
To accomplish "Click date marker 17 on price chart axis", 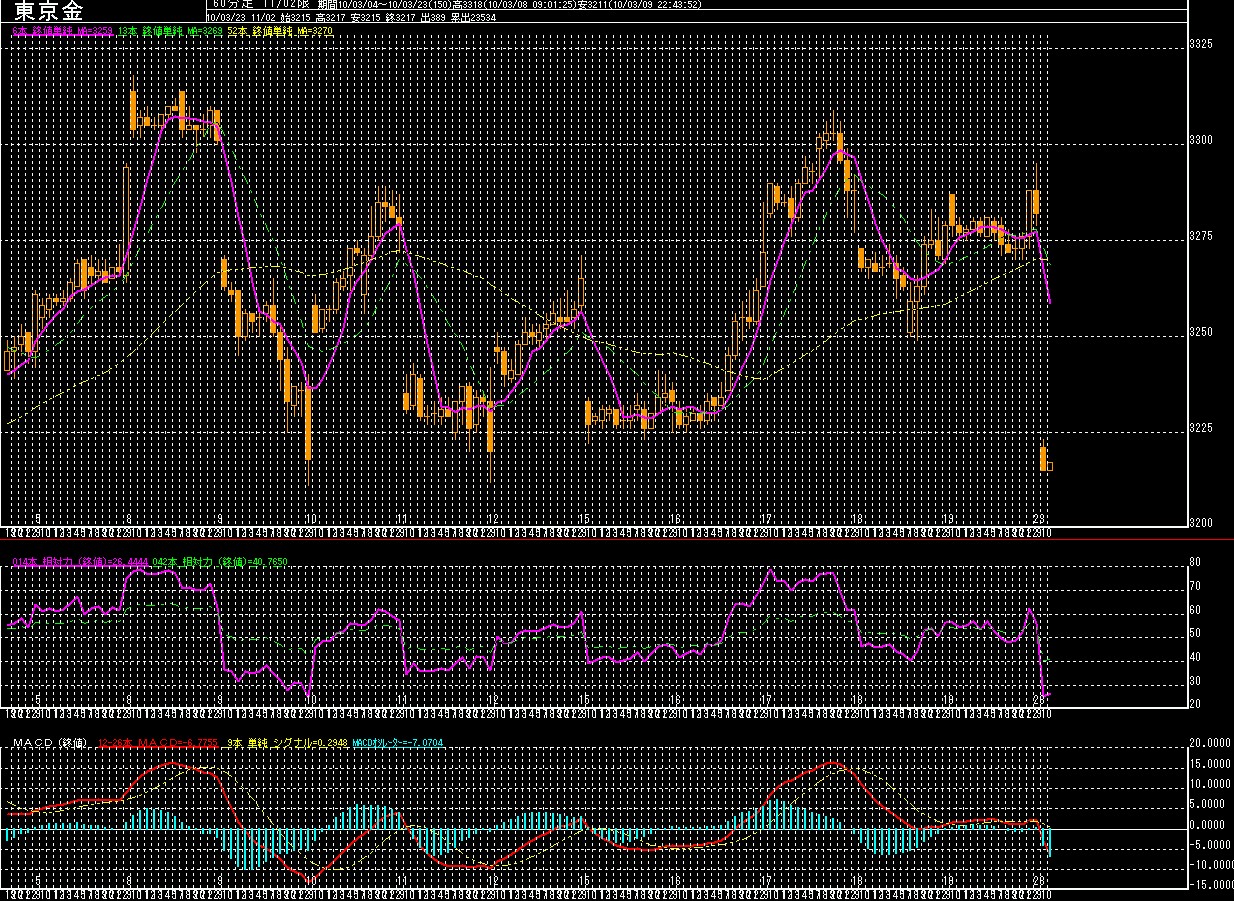I will (766, 519).
